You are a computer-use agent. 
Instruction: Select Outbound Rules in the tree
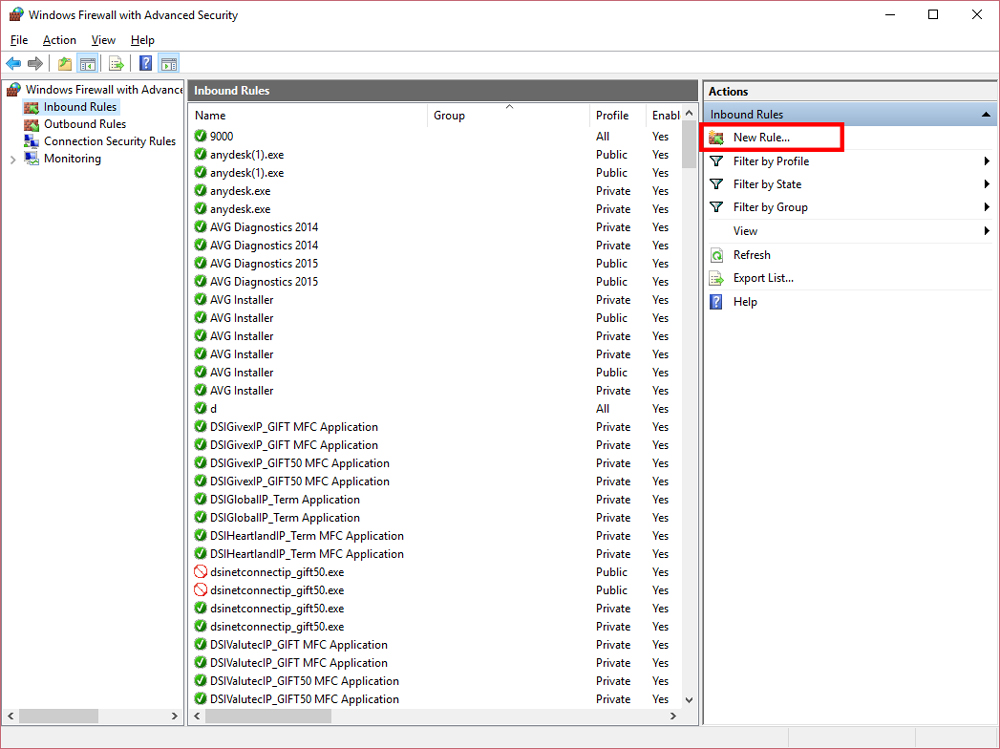[x=85, y=124]
